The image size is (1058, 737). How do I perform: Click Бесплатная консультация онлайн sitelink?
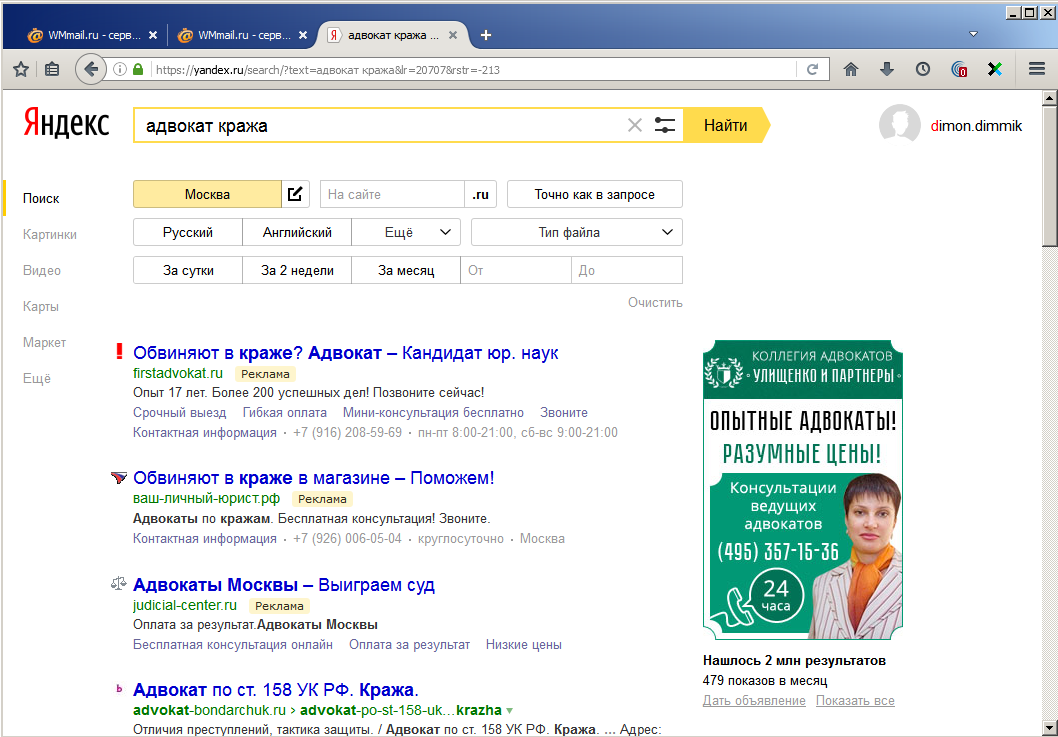pos(233,645)
